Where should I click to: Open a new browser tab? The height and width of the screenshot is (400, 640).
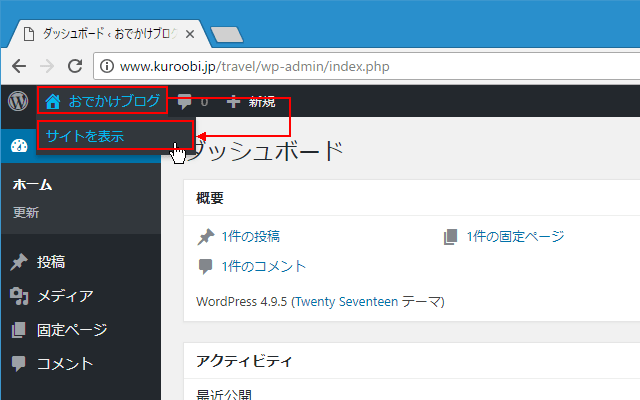[x=227, y=35]
